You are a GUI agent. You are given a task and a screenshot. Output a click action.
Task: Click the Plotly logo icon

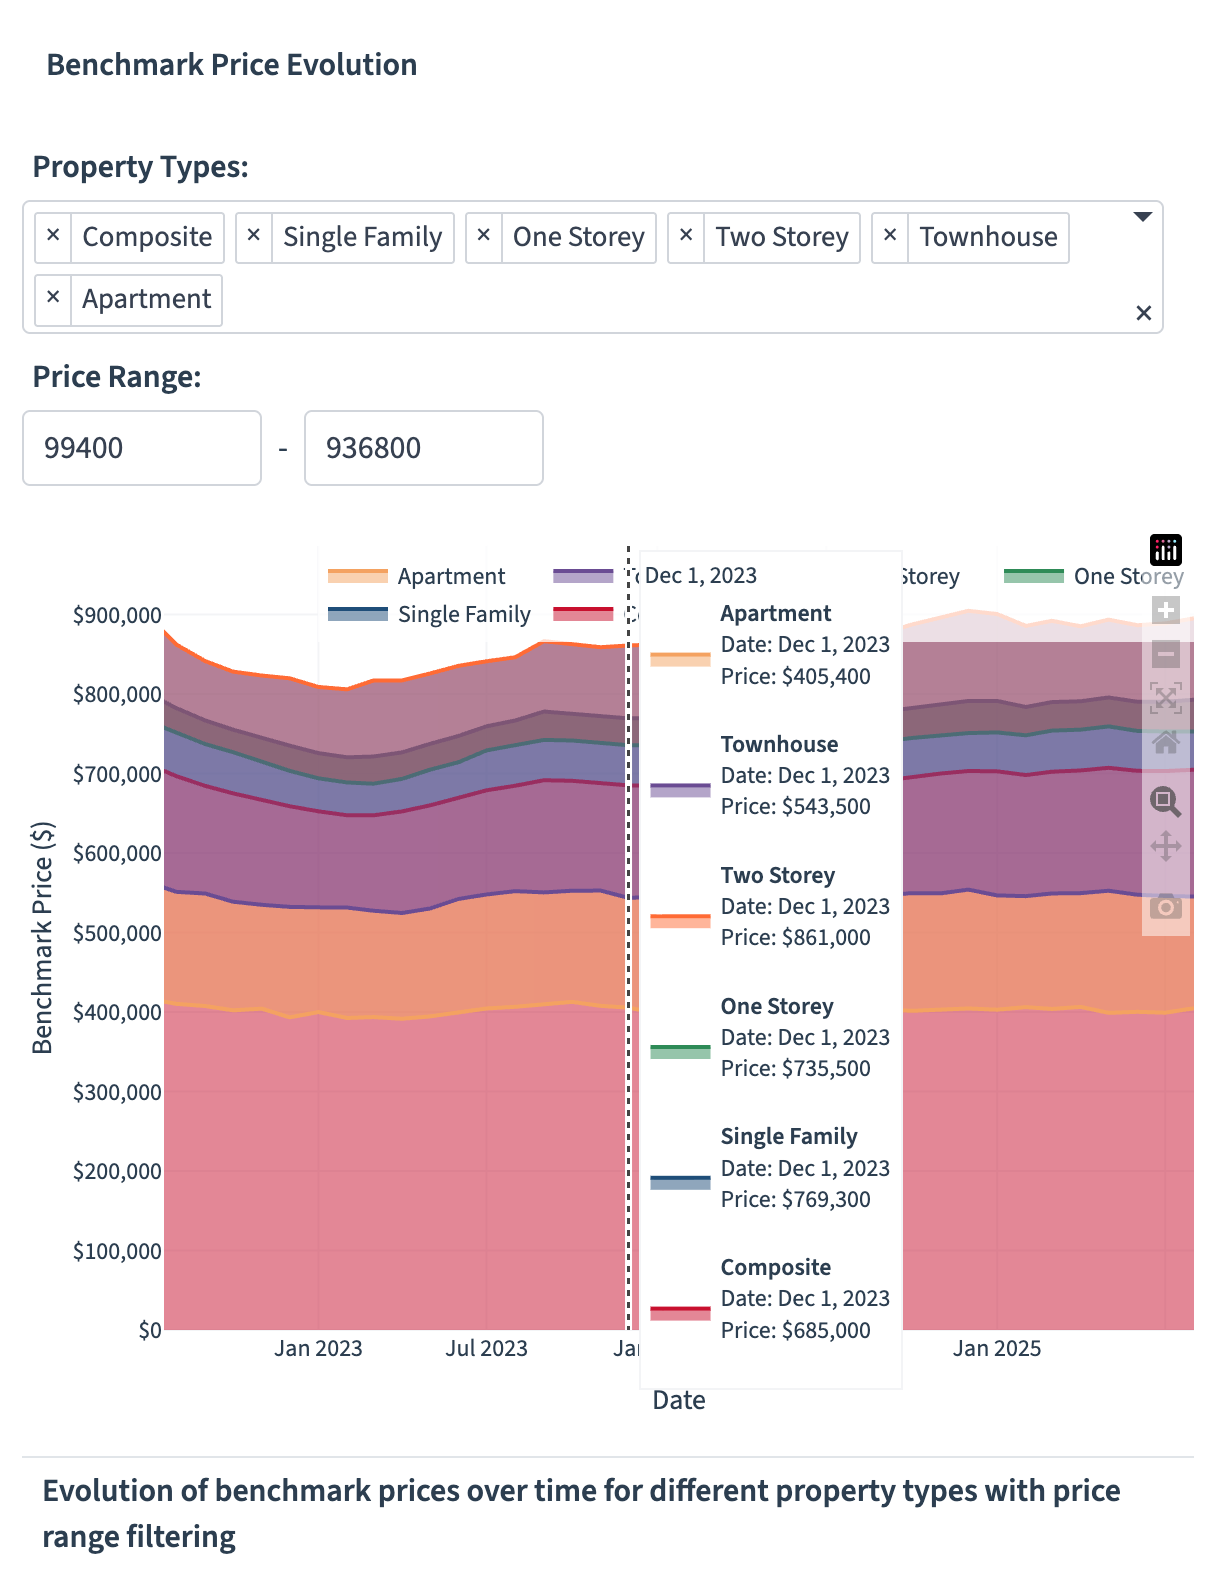point(1166,550)
